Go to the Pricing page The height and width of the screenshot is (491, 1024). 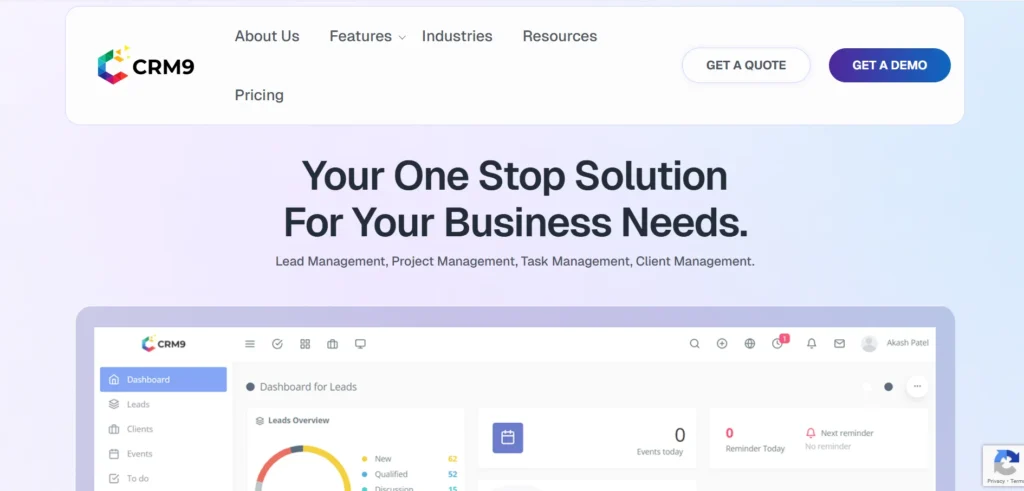(259, 95)
